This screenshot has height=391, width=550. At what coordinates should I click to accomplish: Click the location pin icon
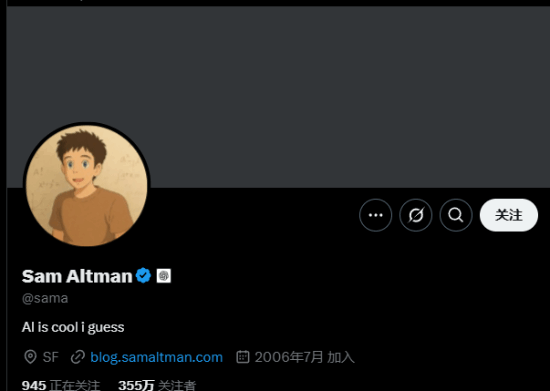point(30,357)
